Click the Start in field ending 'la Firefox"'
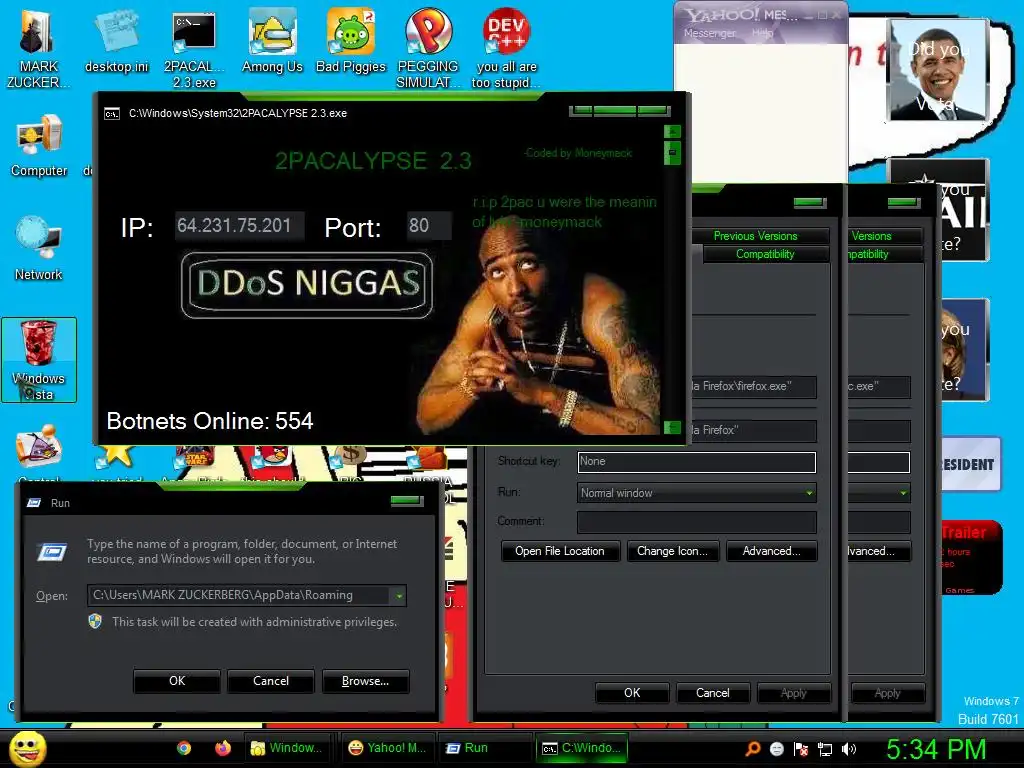1024x768 pixels. pos(754,430)
